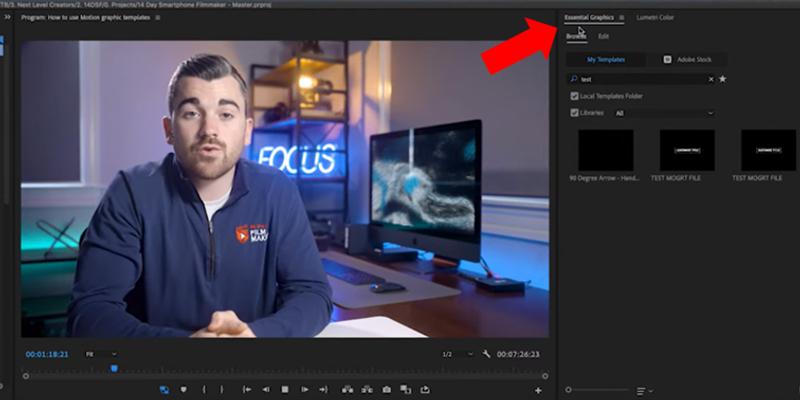Open Program monitor settings wrench icon
The height and width of the screenshot is (400, 800).
[x=486, y=354]
